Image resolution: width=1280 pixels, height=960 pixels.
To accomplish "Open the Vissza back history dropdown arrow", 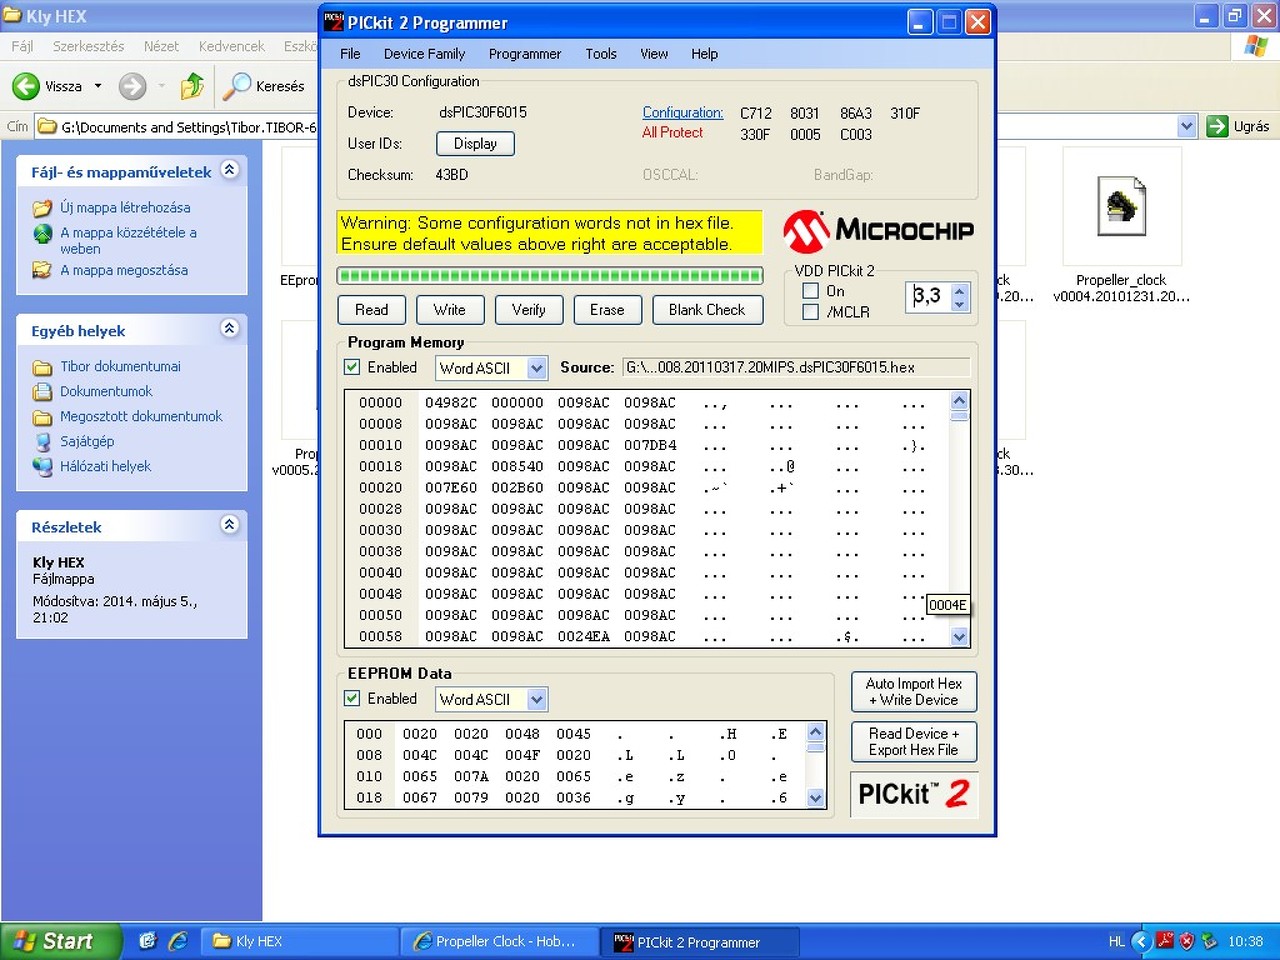I will [x=98, y=87].
